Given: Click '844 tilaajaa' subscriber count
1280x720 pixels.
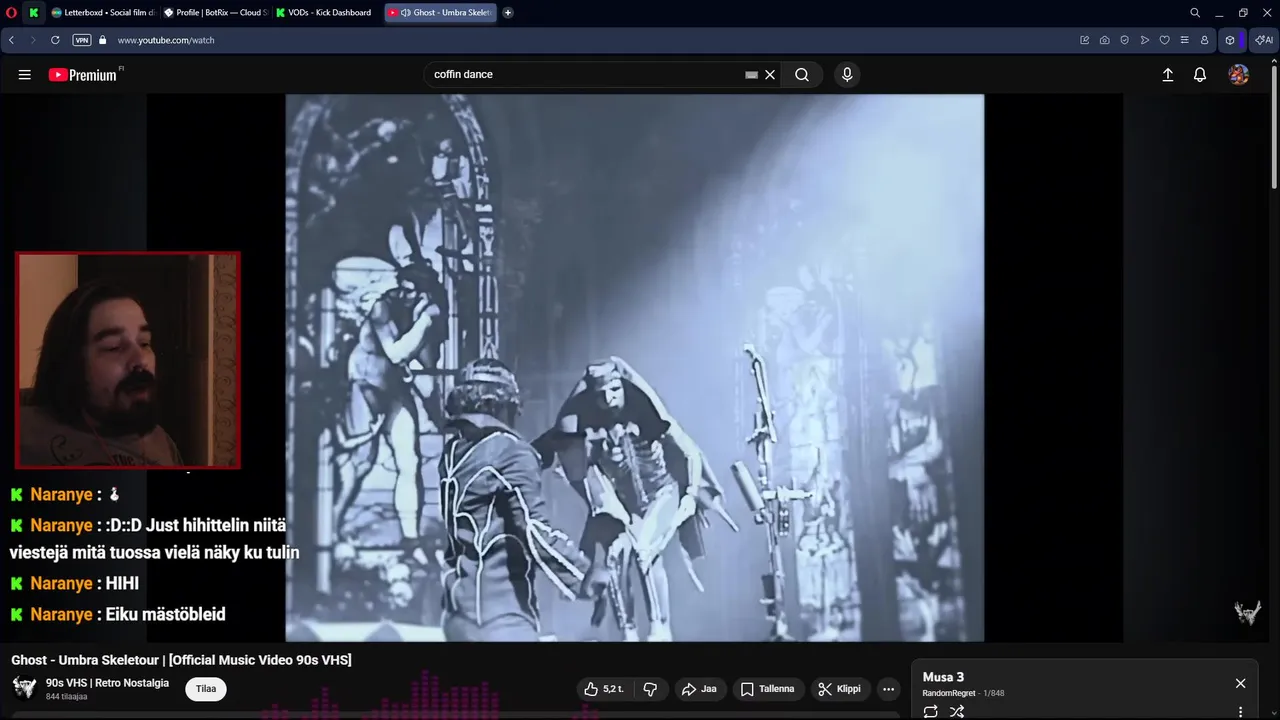Looking at the screenshot, I should (x=66, y=696).
